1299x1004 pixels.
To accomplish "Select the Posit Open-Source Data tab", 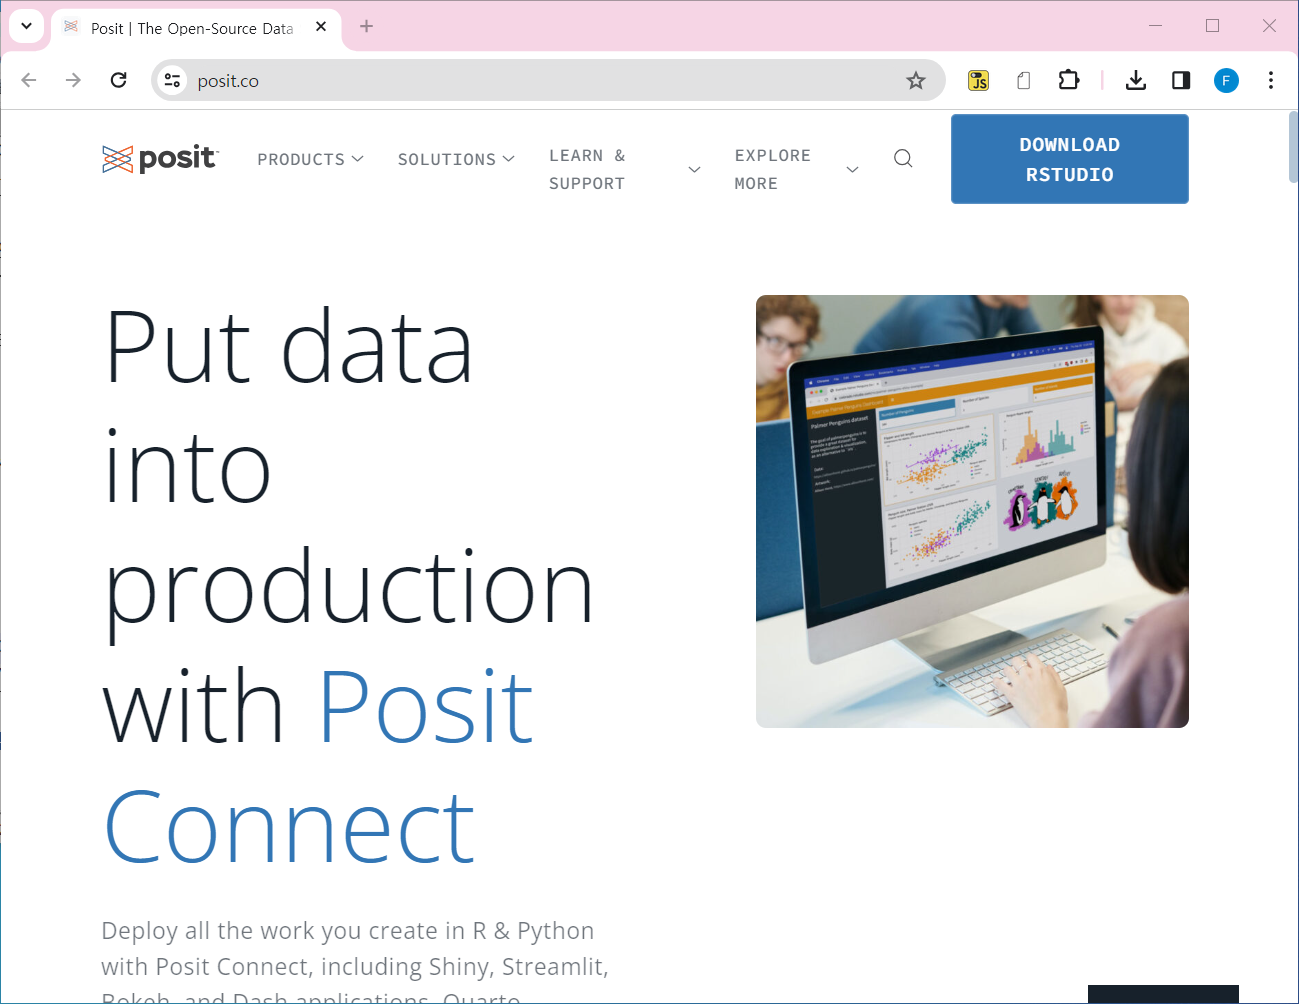I will click(192, 28).
